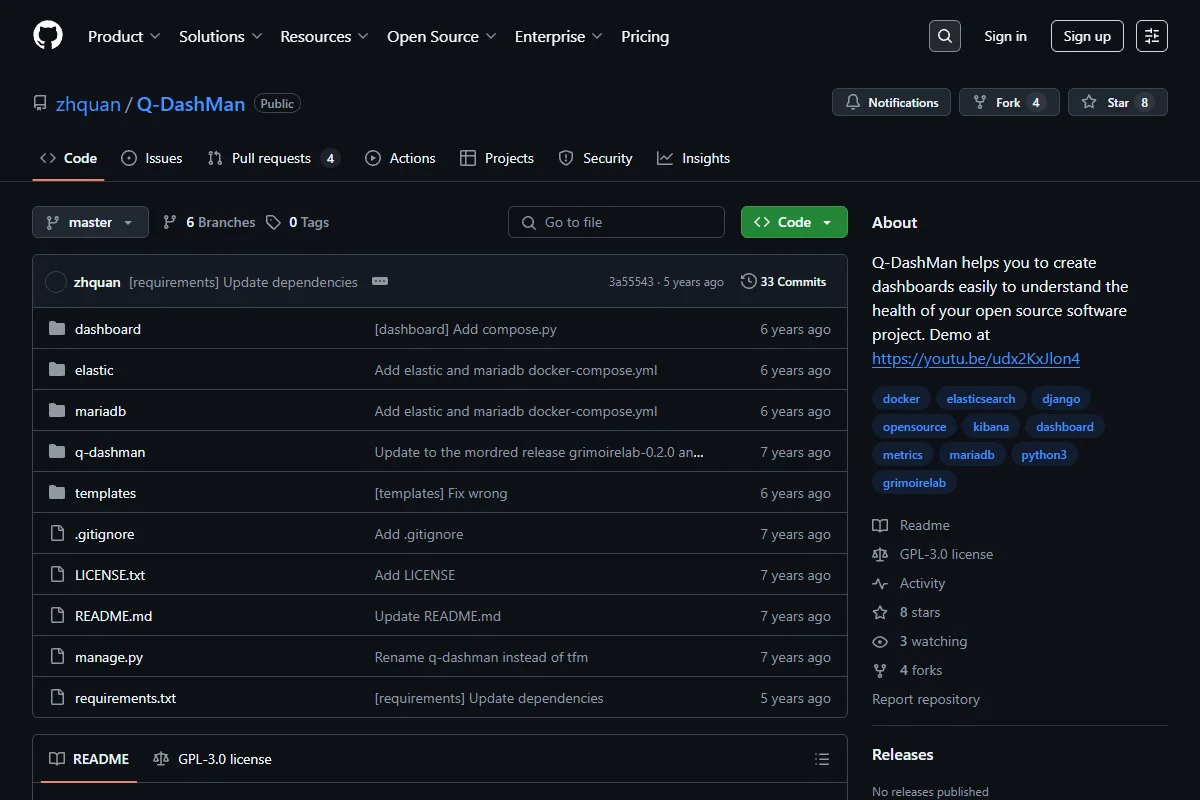Click the .gitignore file icon
The image size is (1200, 800).
tap(57, 534)
